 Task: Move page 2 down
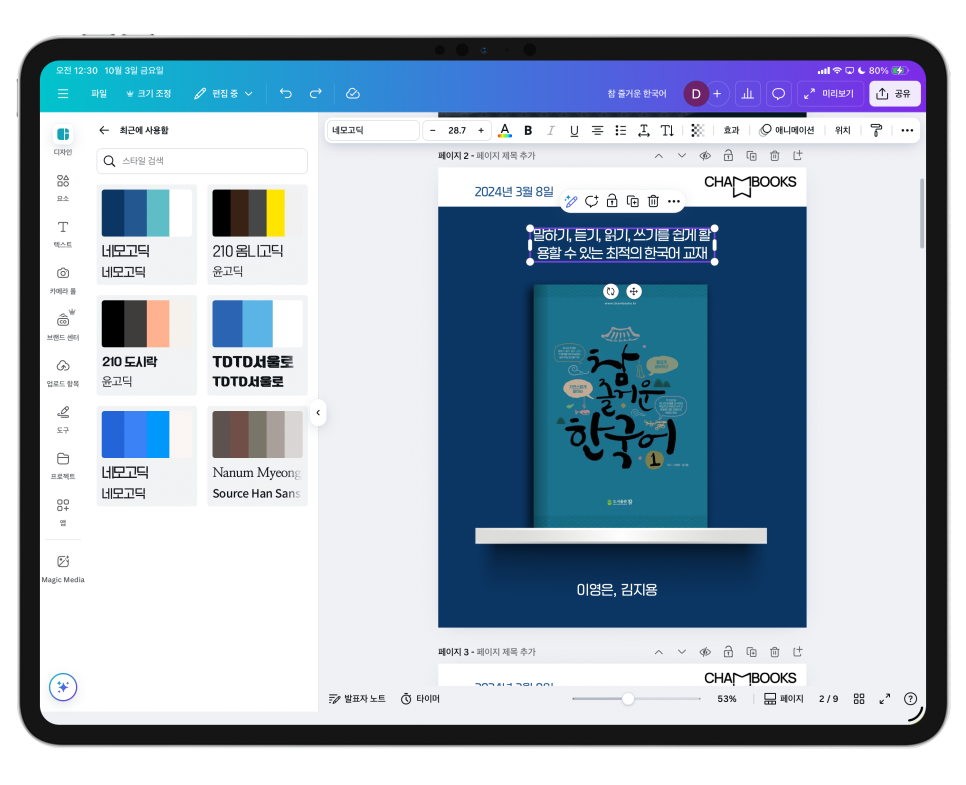[x=682, y=156]
